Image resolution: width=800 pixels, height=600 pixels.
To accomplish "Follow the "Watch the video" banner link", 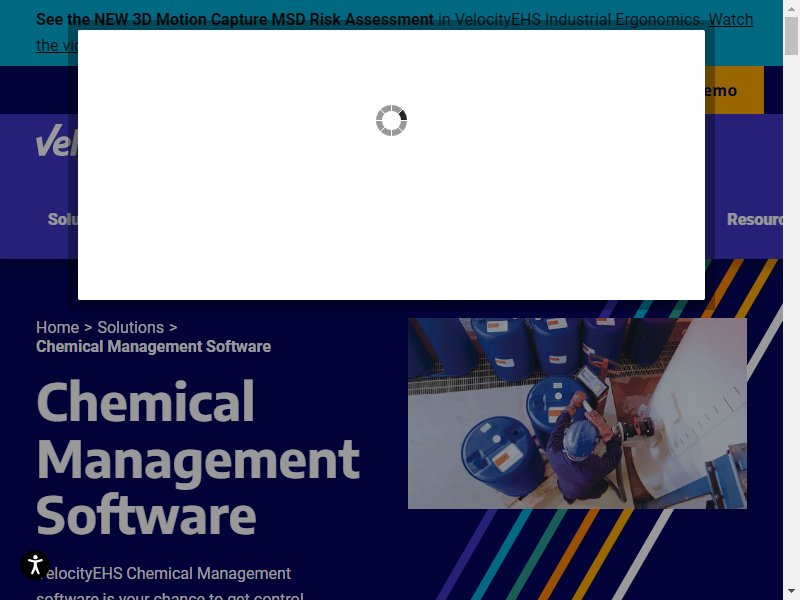I will (x=731, y=19).
